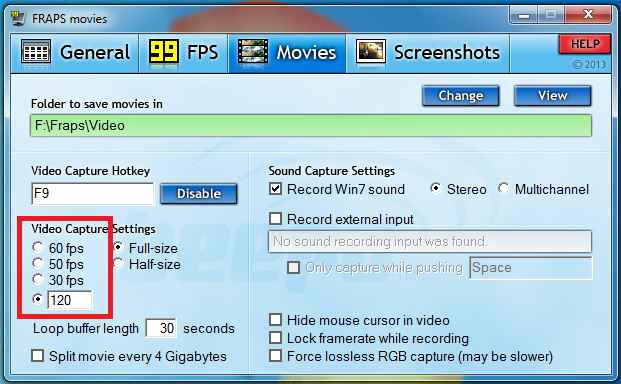Screen dimensions: 621x384
Task: Enable Lock framerate while recording
Action: pyautogui.click(x=276, y=338)
